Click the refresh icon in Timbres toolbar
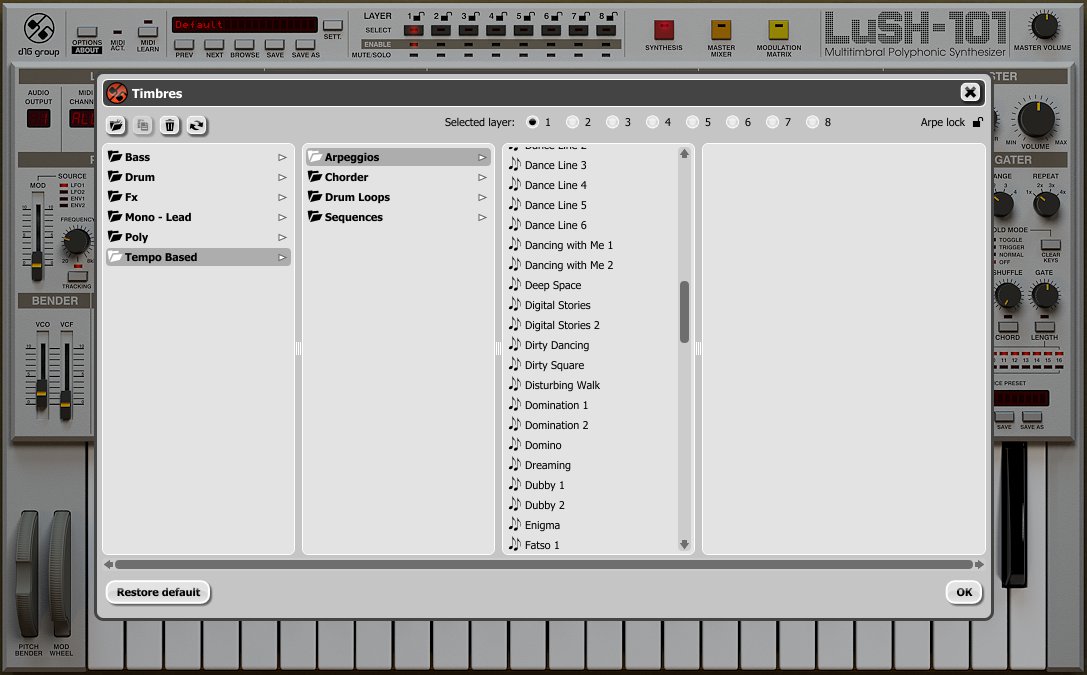The width and height of the screenshot is (1087, 675). (197, 125)
